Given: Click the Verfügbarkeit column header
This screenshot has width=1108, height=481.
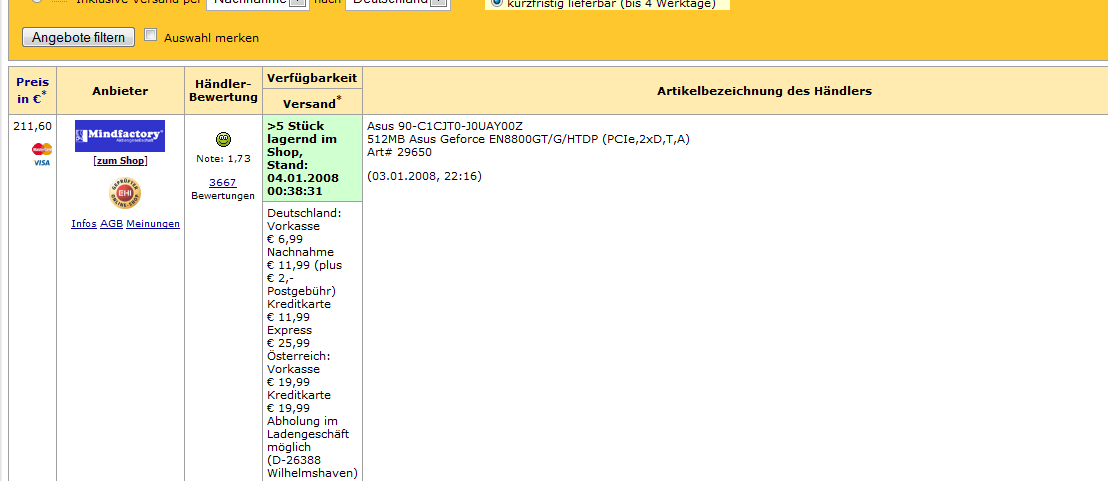Looking at the screenshot, I should [x=312, y=78].
